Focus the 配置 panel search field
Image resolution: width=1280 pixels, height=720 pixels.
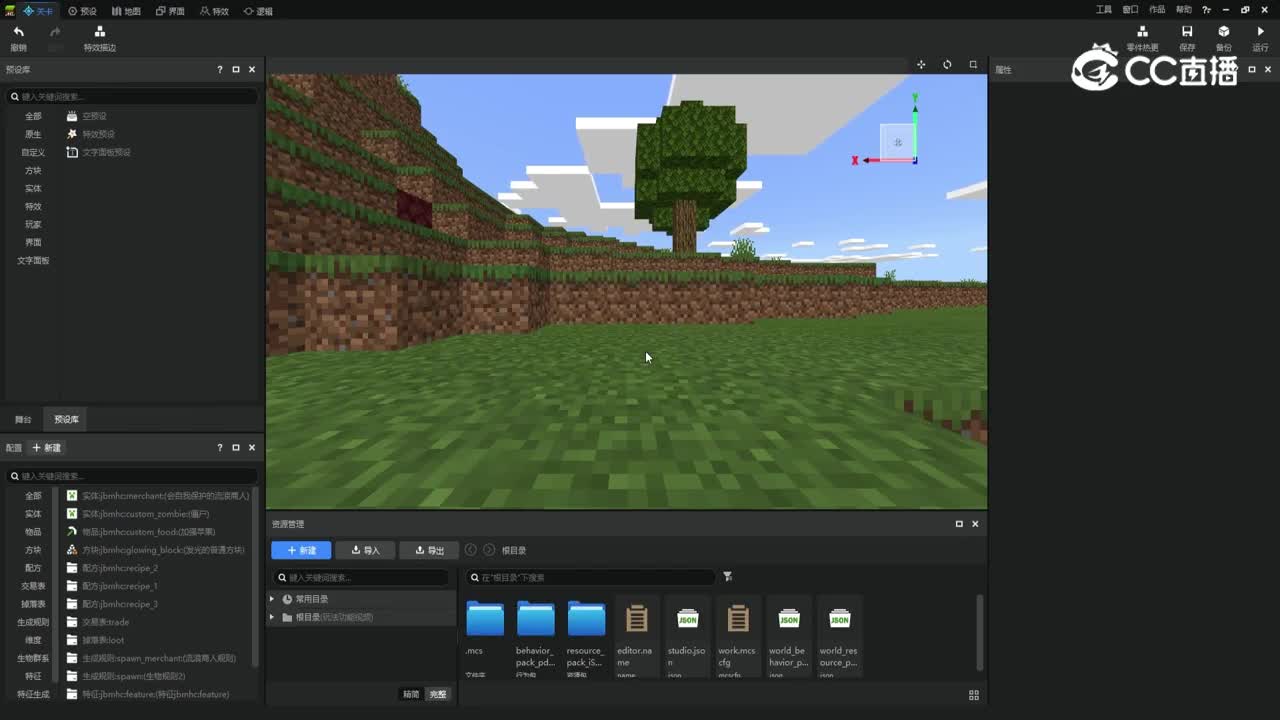(x=132, y=476)
